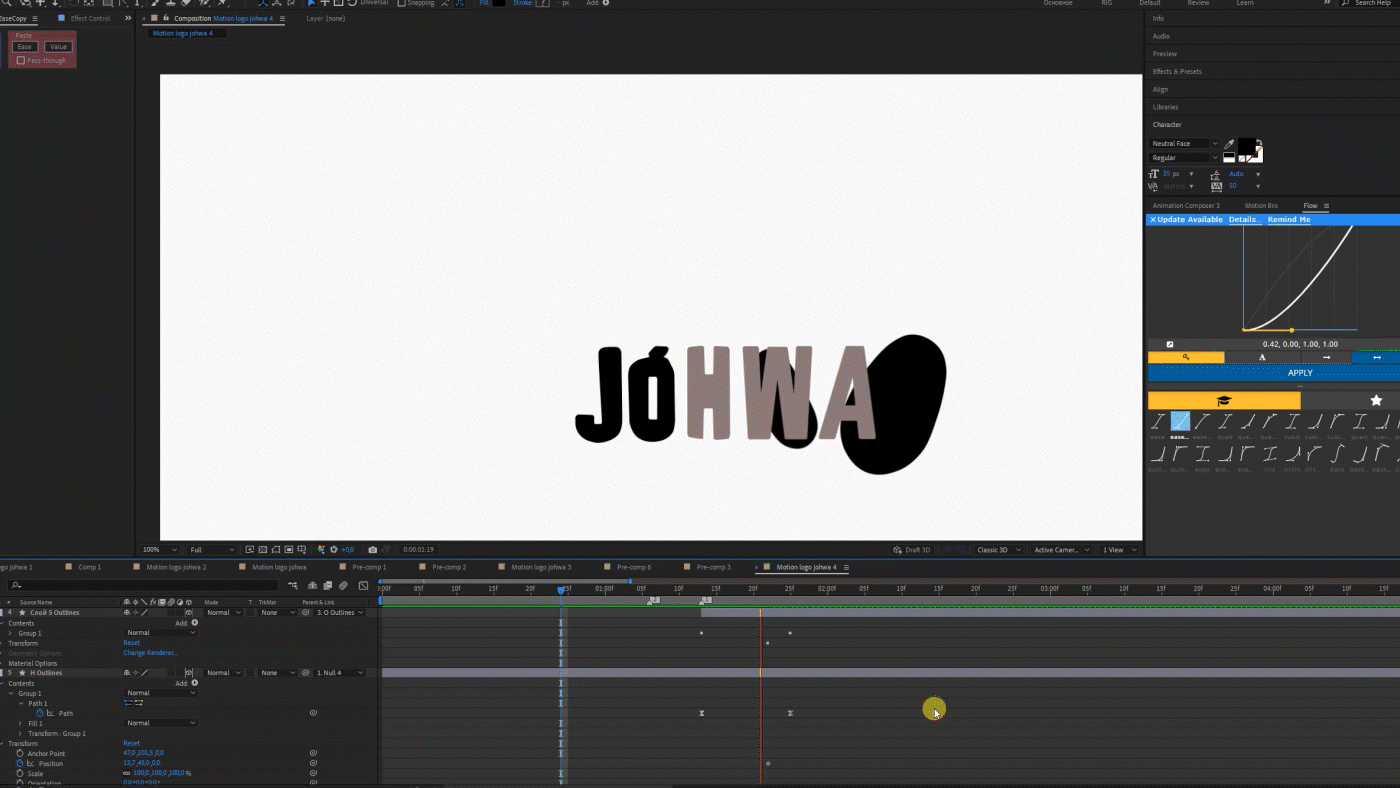Switch to the Motion Bro tab
This screenshot has height=788, width=1400.
(1260, 206)
